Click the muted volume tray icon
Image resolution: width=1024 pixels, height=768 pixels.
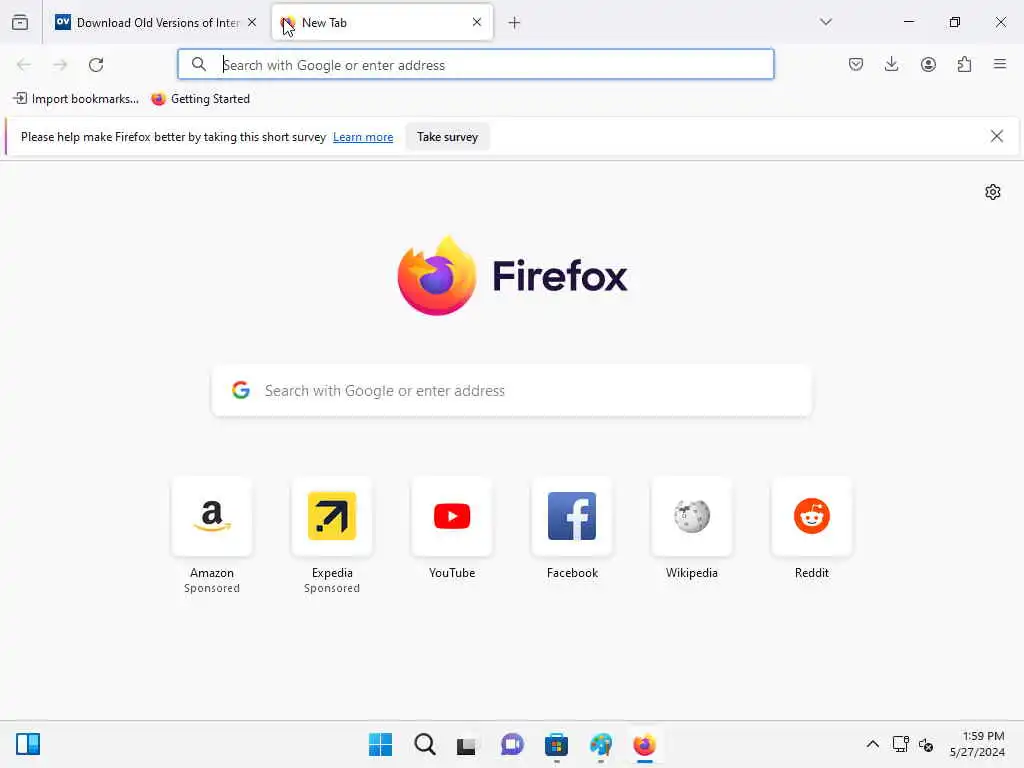point(925,744)
